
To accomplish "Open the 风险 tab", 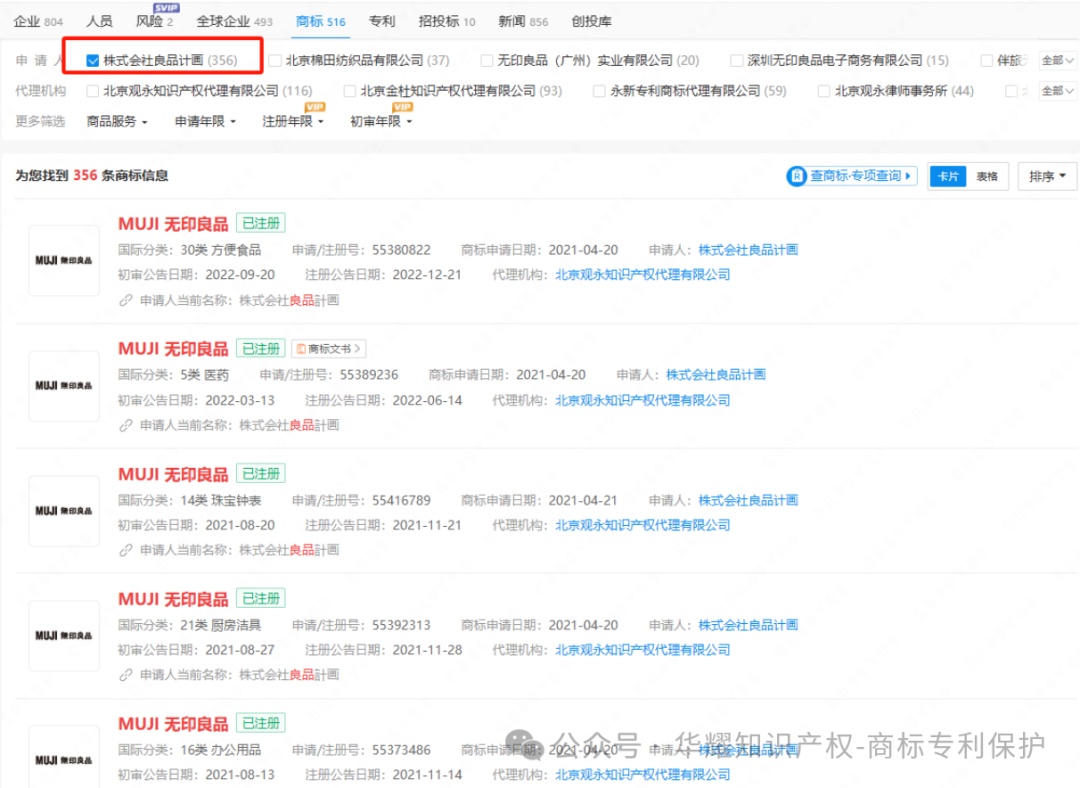I will 154,21.
